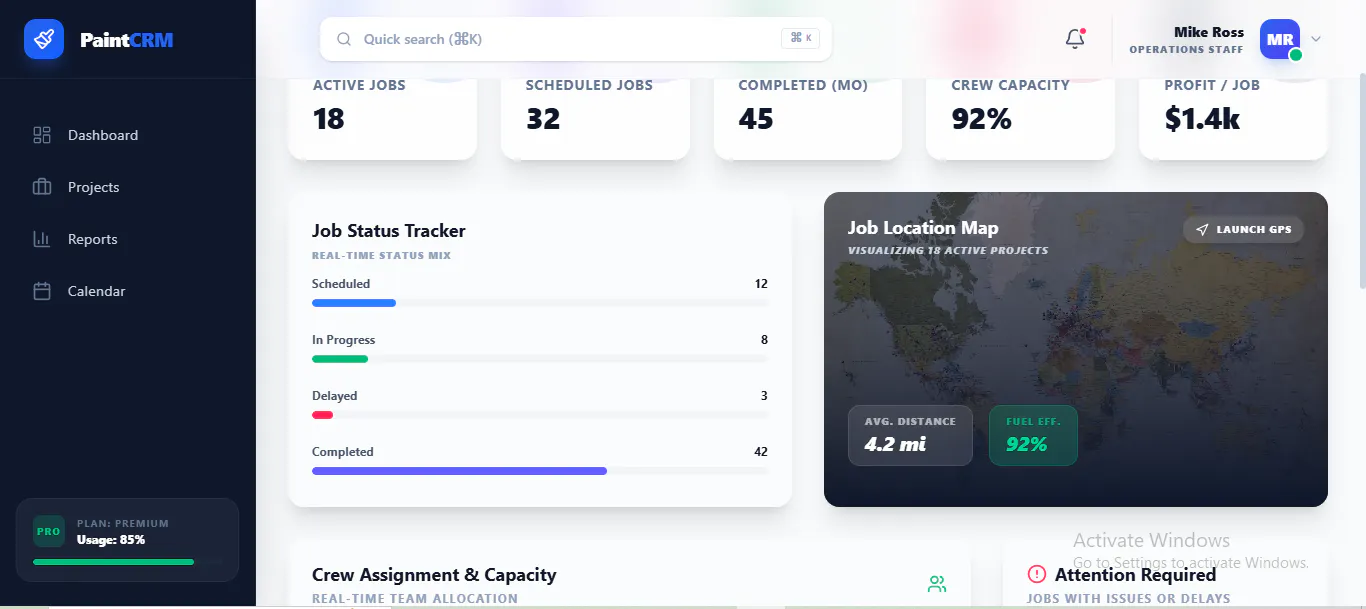Click Visualizing 18 Active Projects subtitle
1366x609 pixels.
pos(948,250)
